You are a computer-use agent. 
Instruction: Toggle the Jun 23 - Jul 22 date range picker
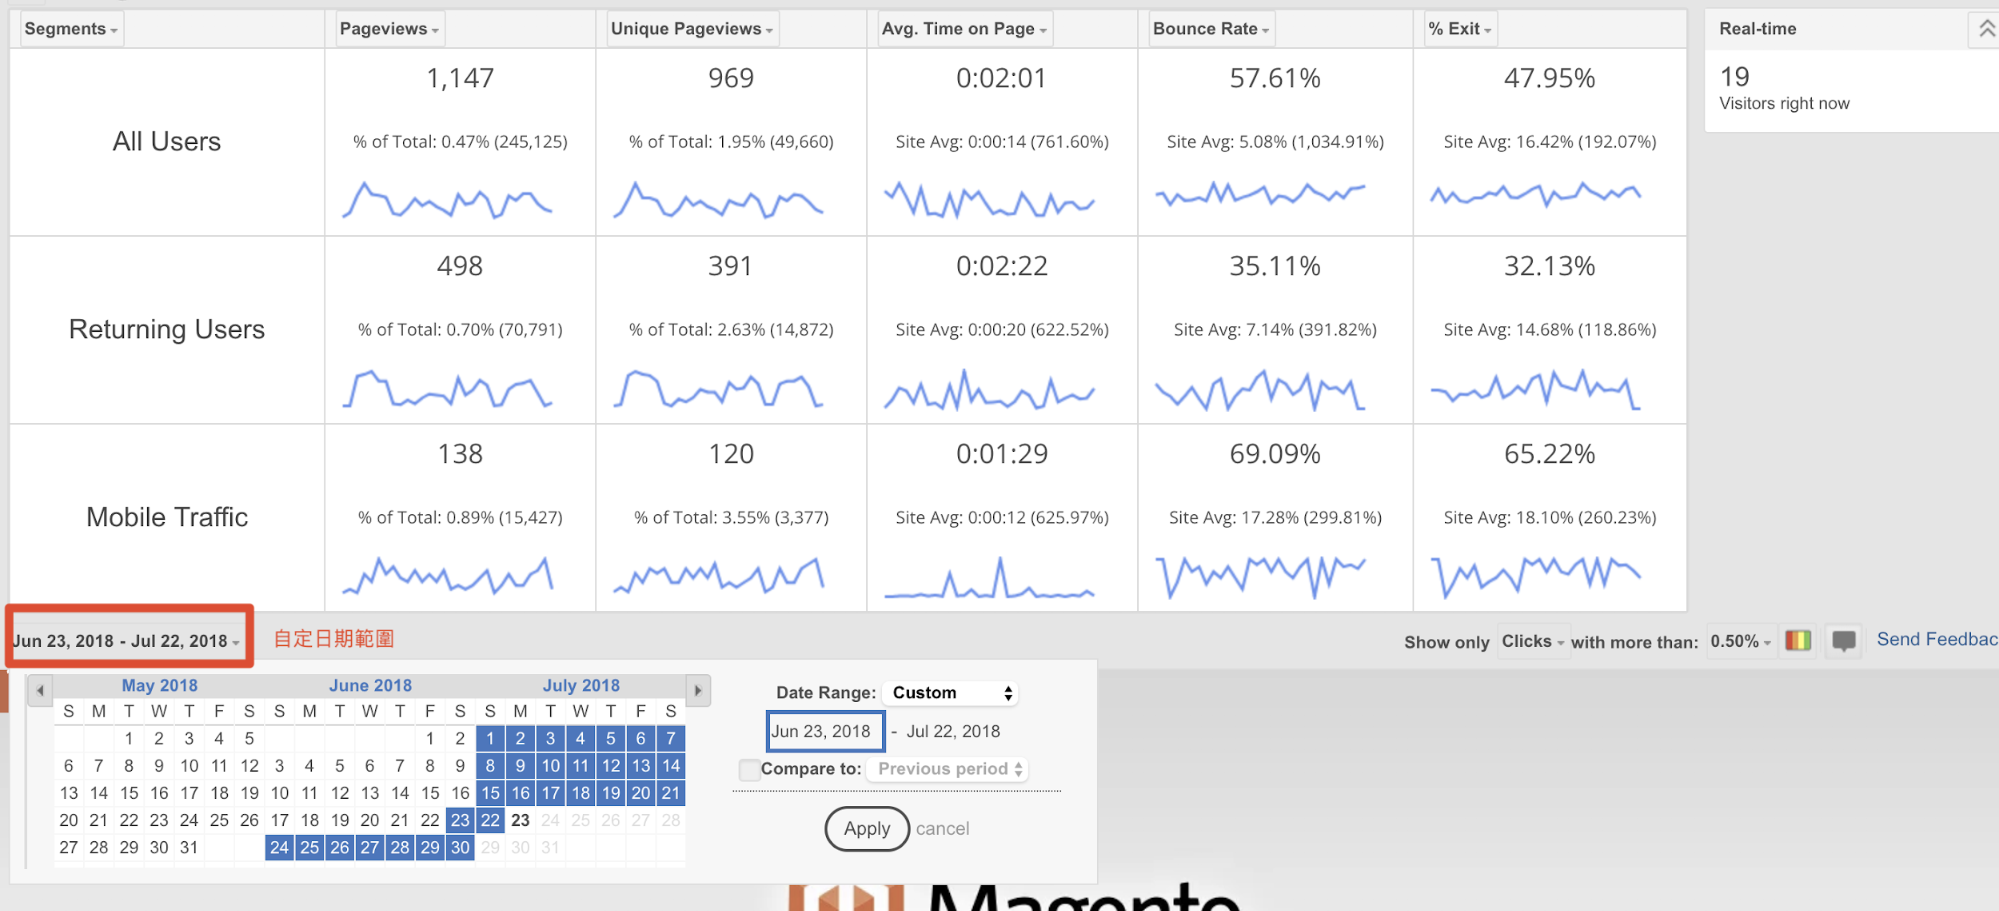coord(126,641)
